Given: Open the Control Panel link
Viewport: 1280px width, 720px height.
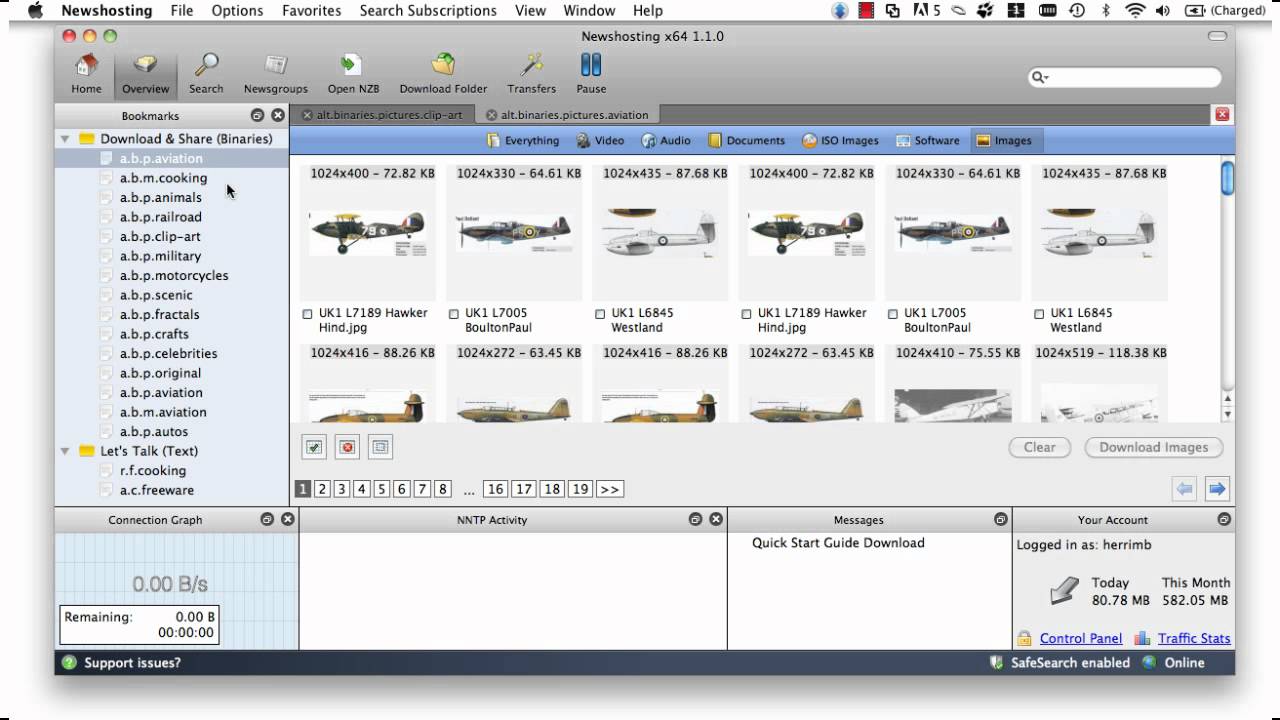Looking at the screenshot, I should pos(1081,638).
